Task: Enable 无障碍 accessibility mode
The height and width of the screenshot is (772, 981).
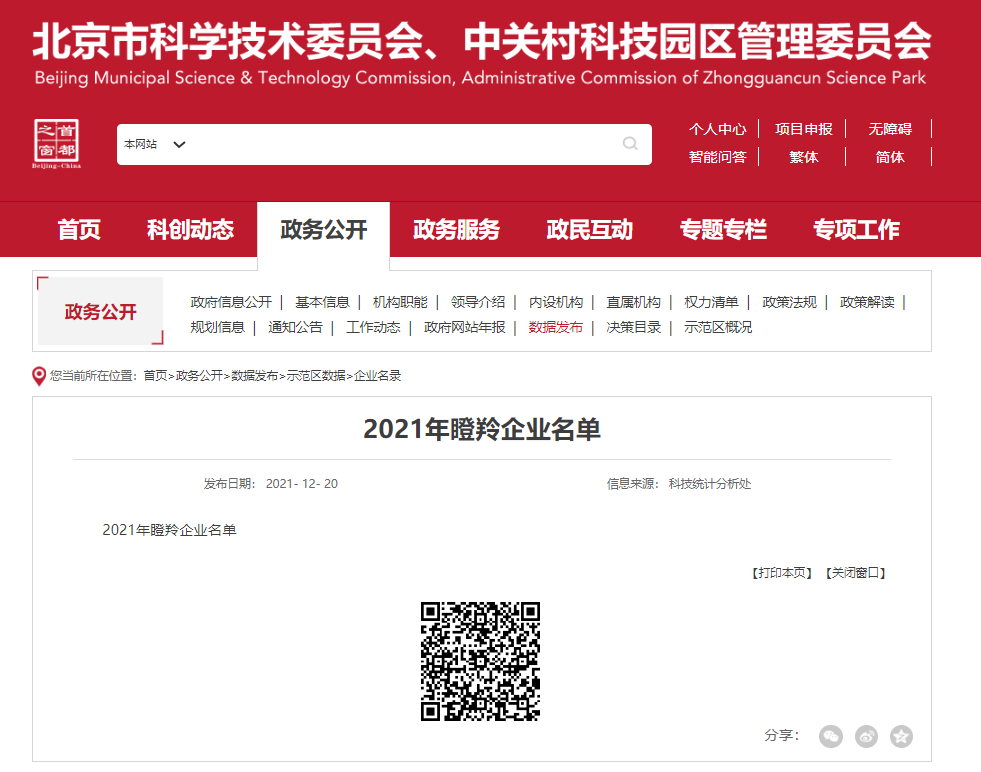Action: (x=890, y=129)
